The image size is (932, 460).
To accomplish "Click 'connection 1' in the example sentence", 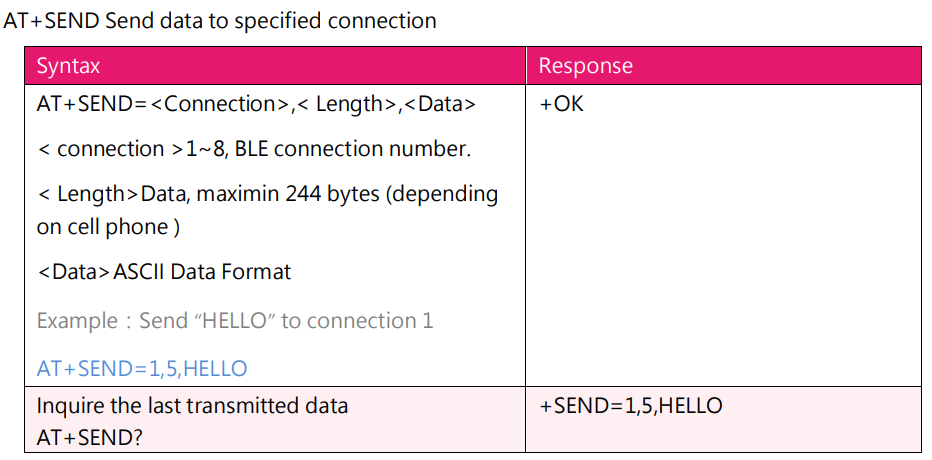I will (370, 321).
